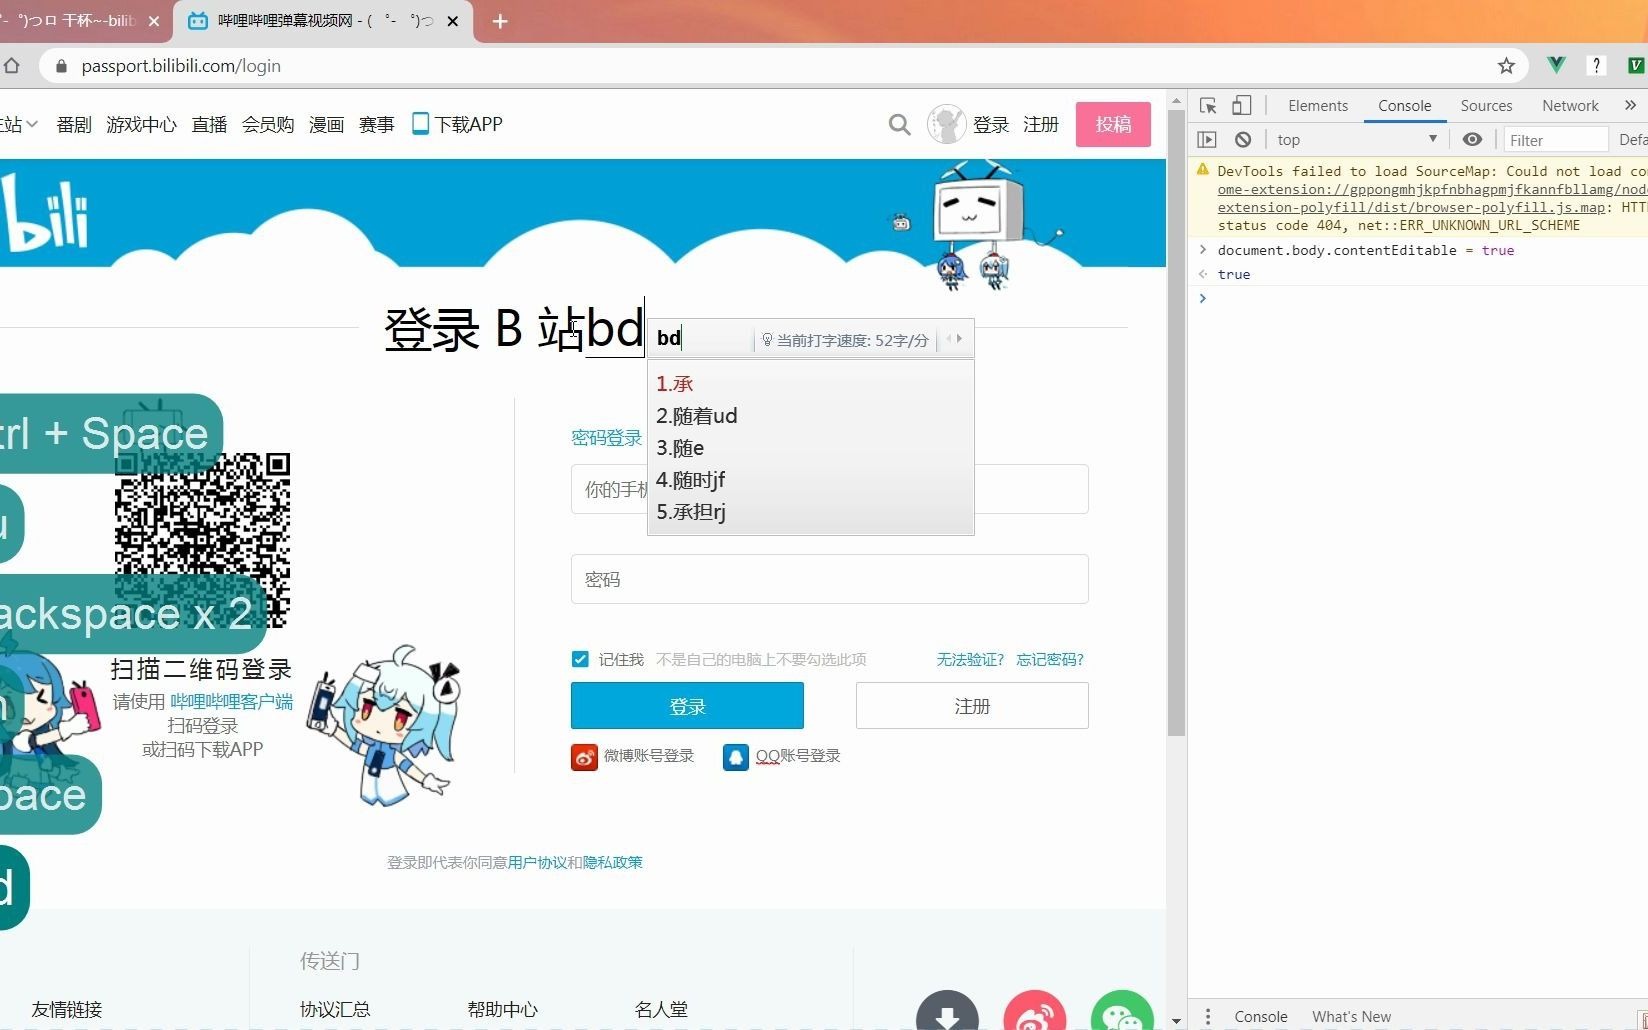The width and height of the screenshot is (1648, 1030).
Task: Switch to the Elements tab in DevTools
Action: (x=1318, y=105)
